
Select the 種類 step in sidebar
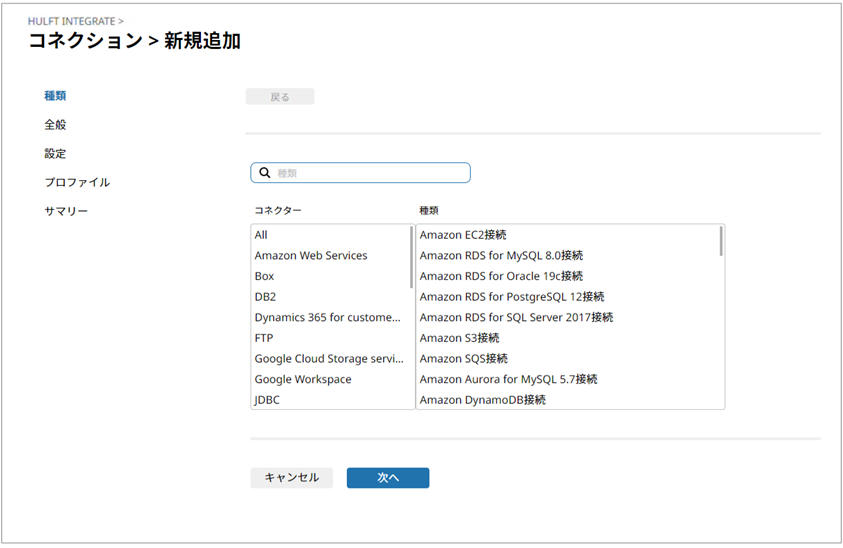click(55, 96)
